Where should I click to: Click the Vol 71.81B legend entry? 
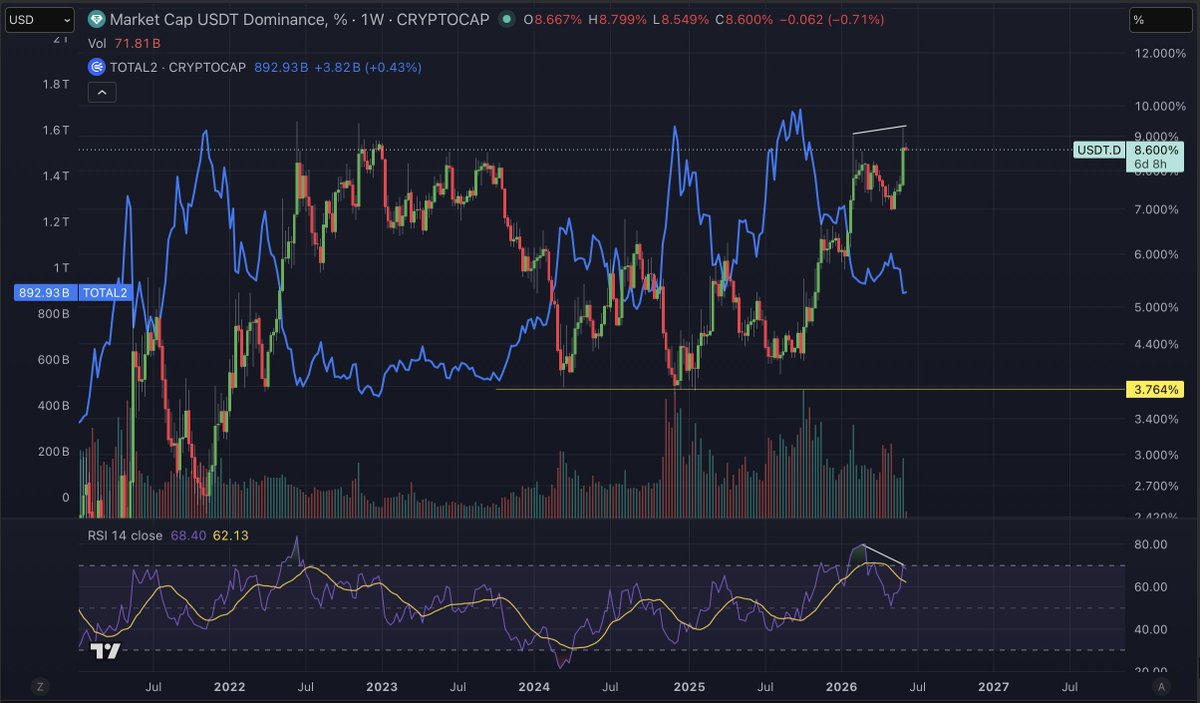click(x=125, y=44)
